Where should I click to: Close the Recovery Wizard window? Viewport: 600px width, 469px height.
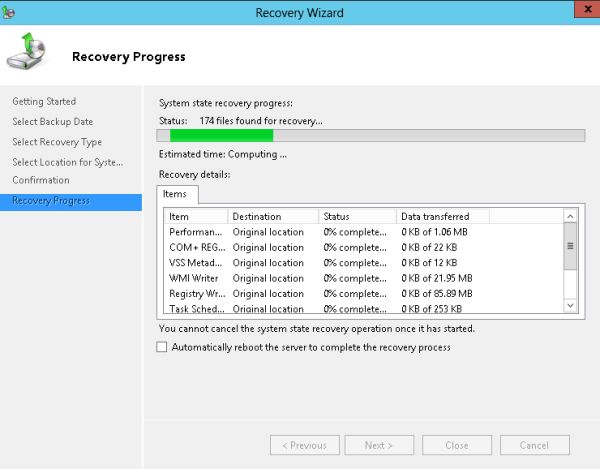[x=588, y=9]
